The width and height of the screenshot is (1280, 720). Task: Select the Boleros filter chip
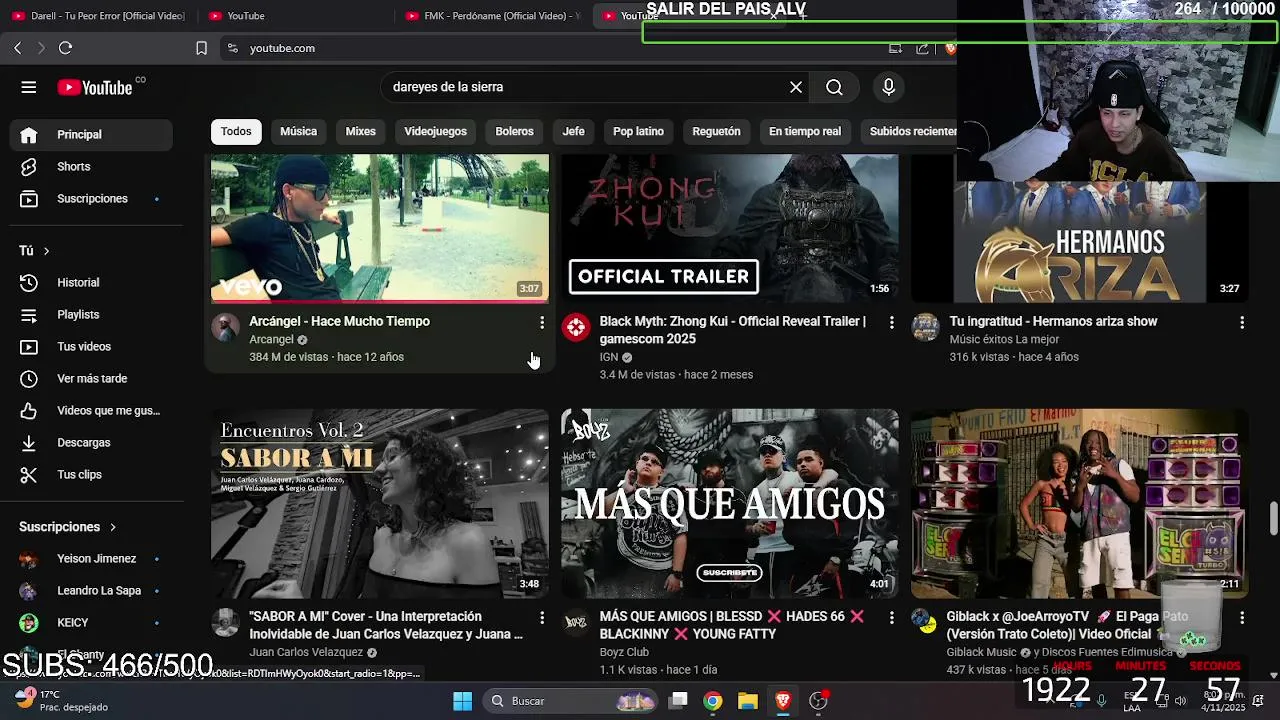[x=514, y=131]
